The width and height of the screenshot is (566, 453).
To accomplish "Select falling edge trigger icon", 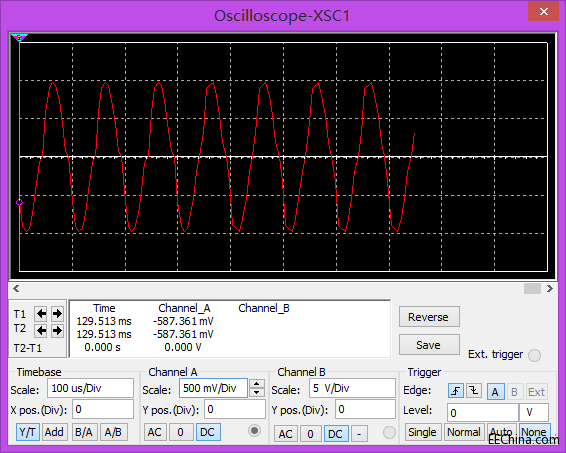I will tap(474, 391).
